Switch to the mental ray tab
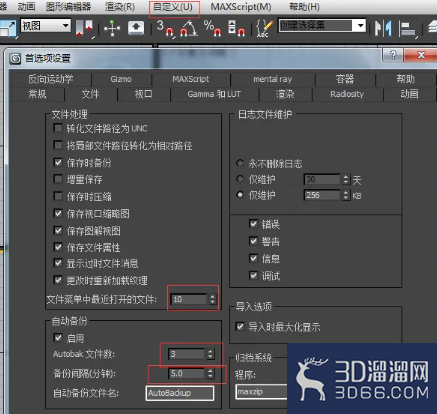This screenshot has height=414, width=437. [272, 79]
